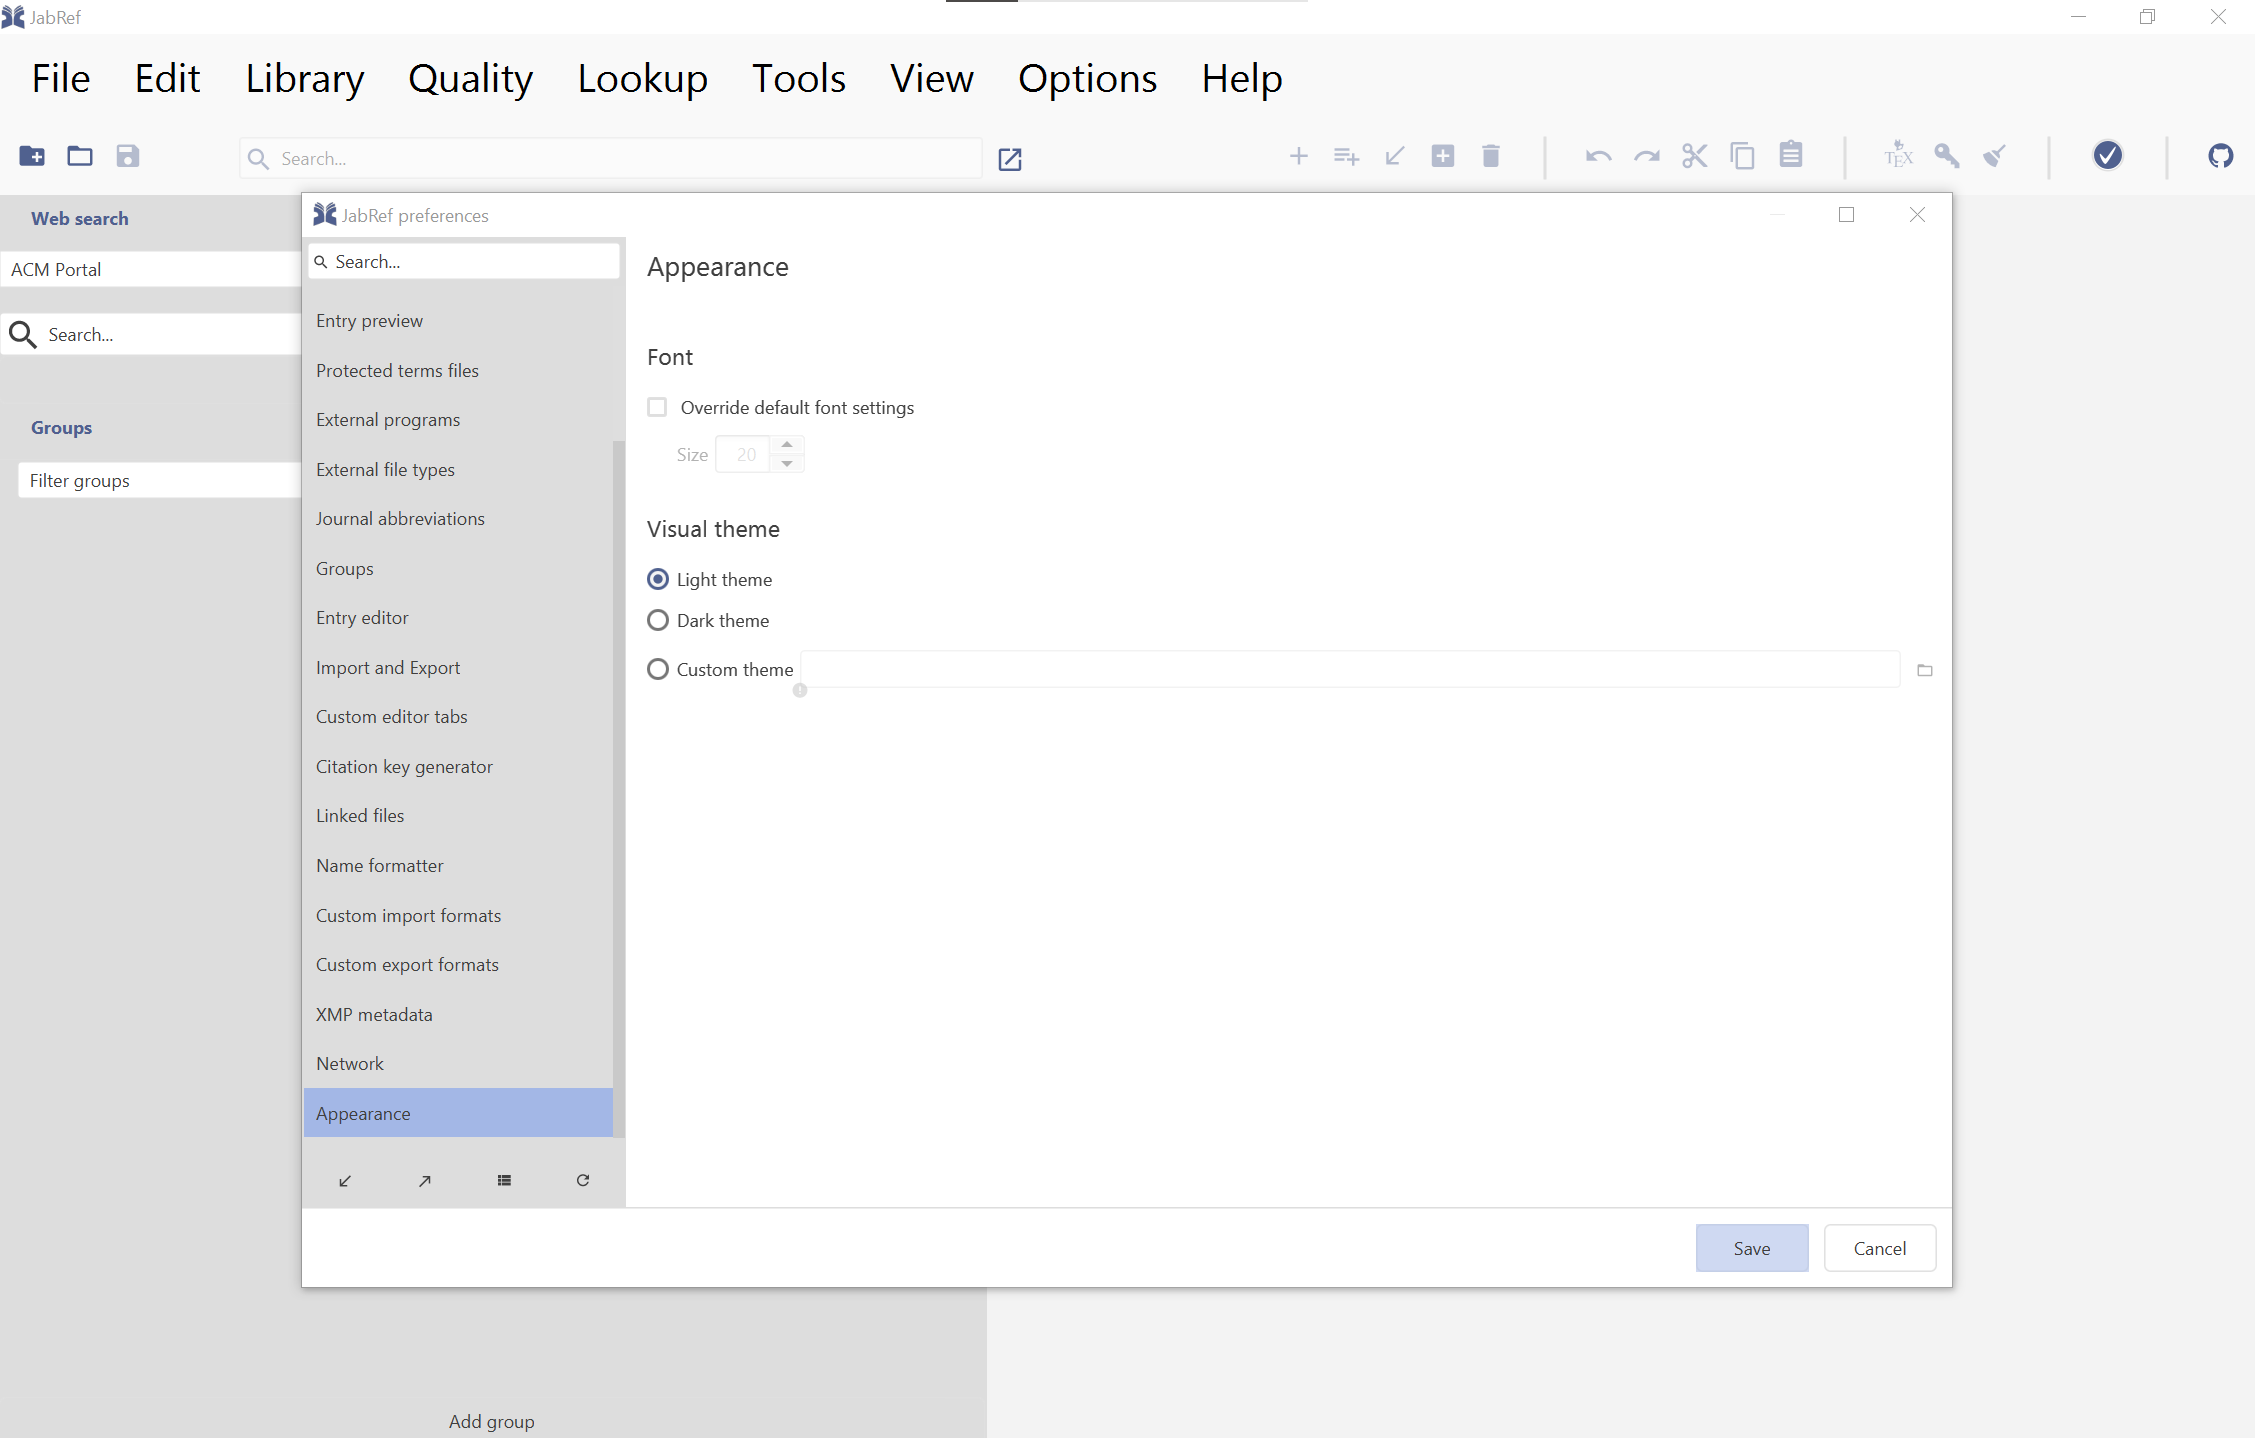Click Add group at the bottom
The height and width of the screenshot is (1438, 2255).
click(x=491, y=1421)
